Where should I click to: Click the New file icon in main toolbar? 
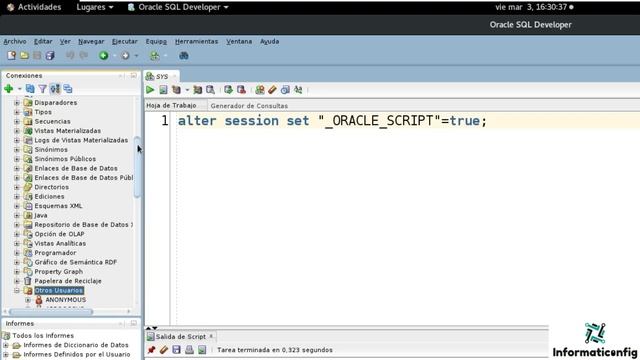click(x=11, y=56)
